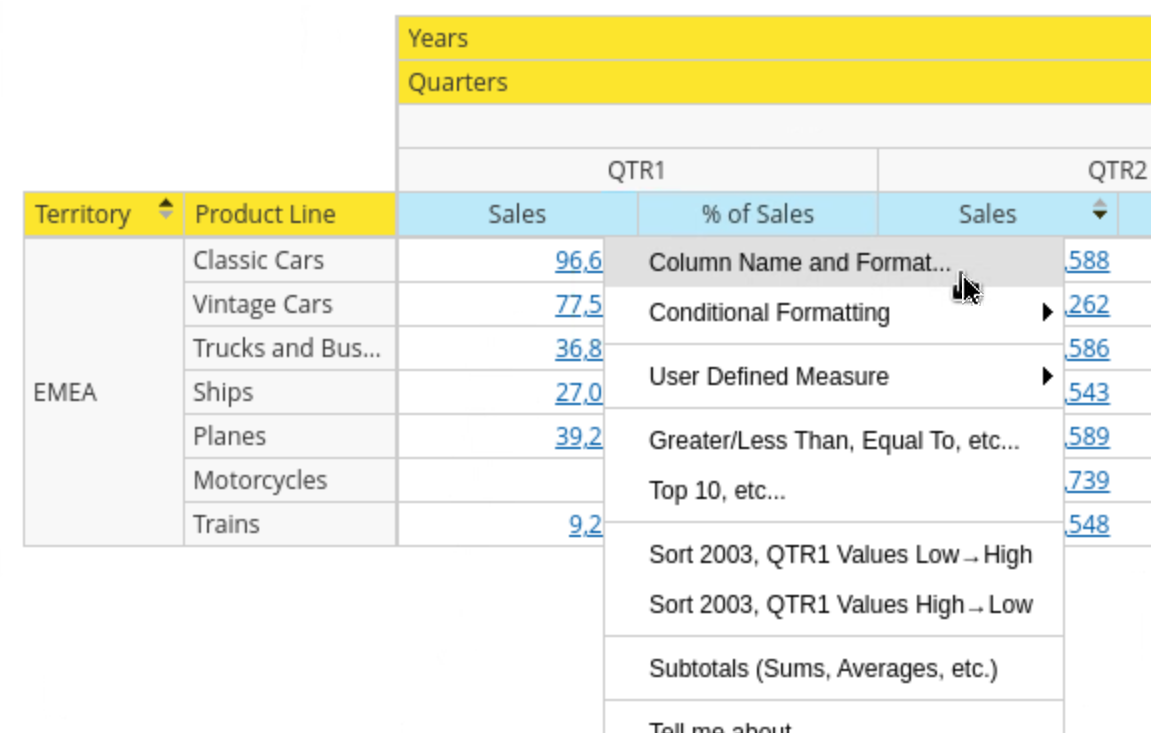Viewport: 1151px width, 733px height.
Task: Click the Quarters field header
Action: click(458, 83)
